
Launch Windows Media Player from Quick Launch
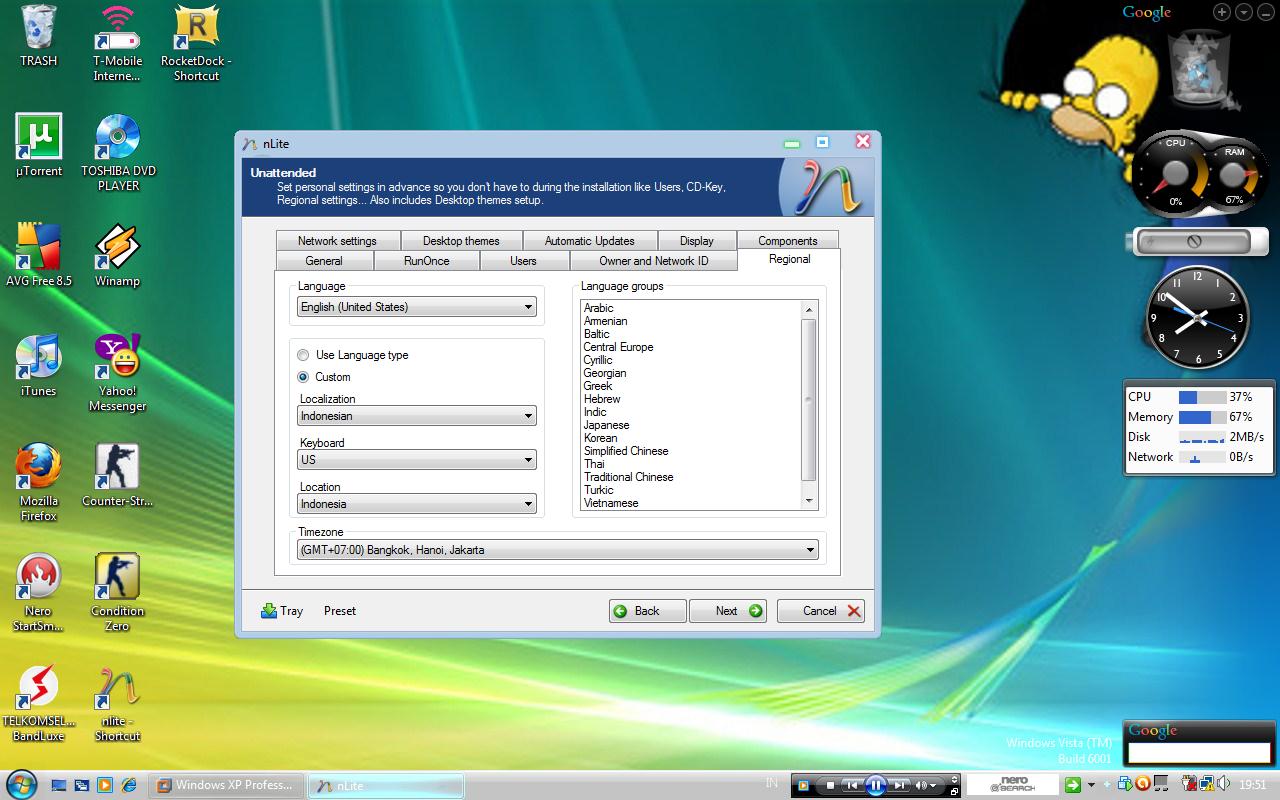pyautogui.click(x=105, y=786)
